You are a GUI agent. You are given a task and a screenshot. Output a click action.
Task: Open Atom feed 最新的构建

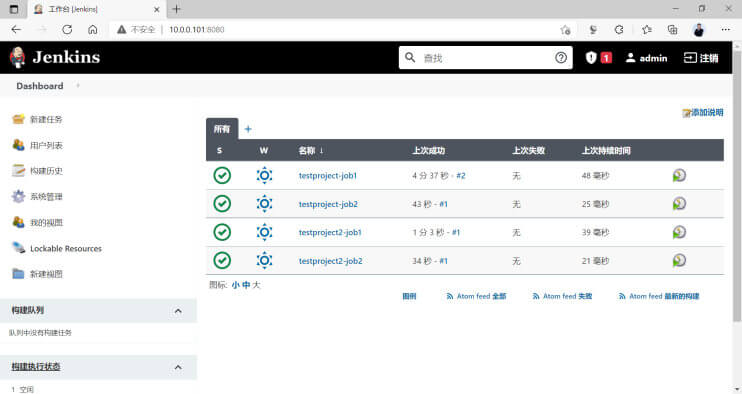tap(659, 296)
